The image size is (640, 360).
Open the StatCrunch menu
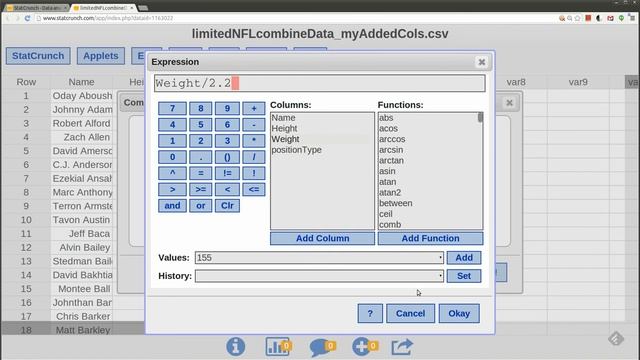(x=38, y=56)
